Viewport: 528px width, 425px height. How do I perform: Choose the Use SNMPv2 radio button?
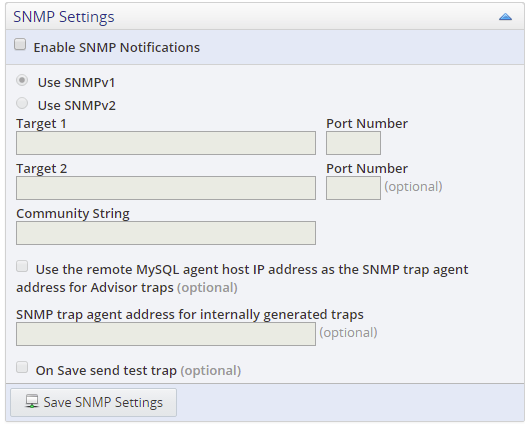pos(22,103)
